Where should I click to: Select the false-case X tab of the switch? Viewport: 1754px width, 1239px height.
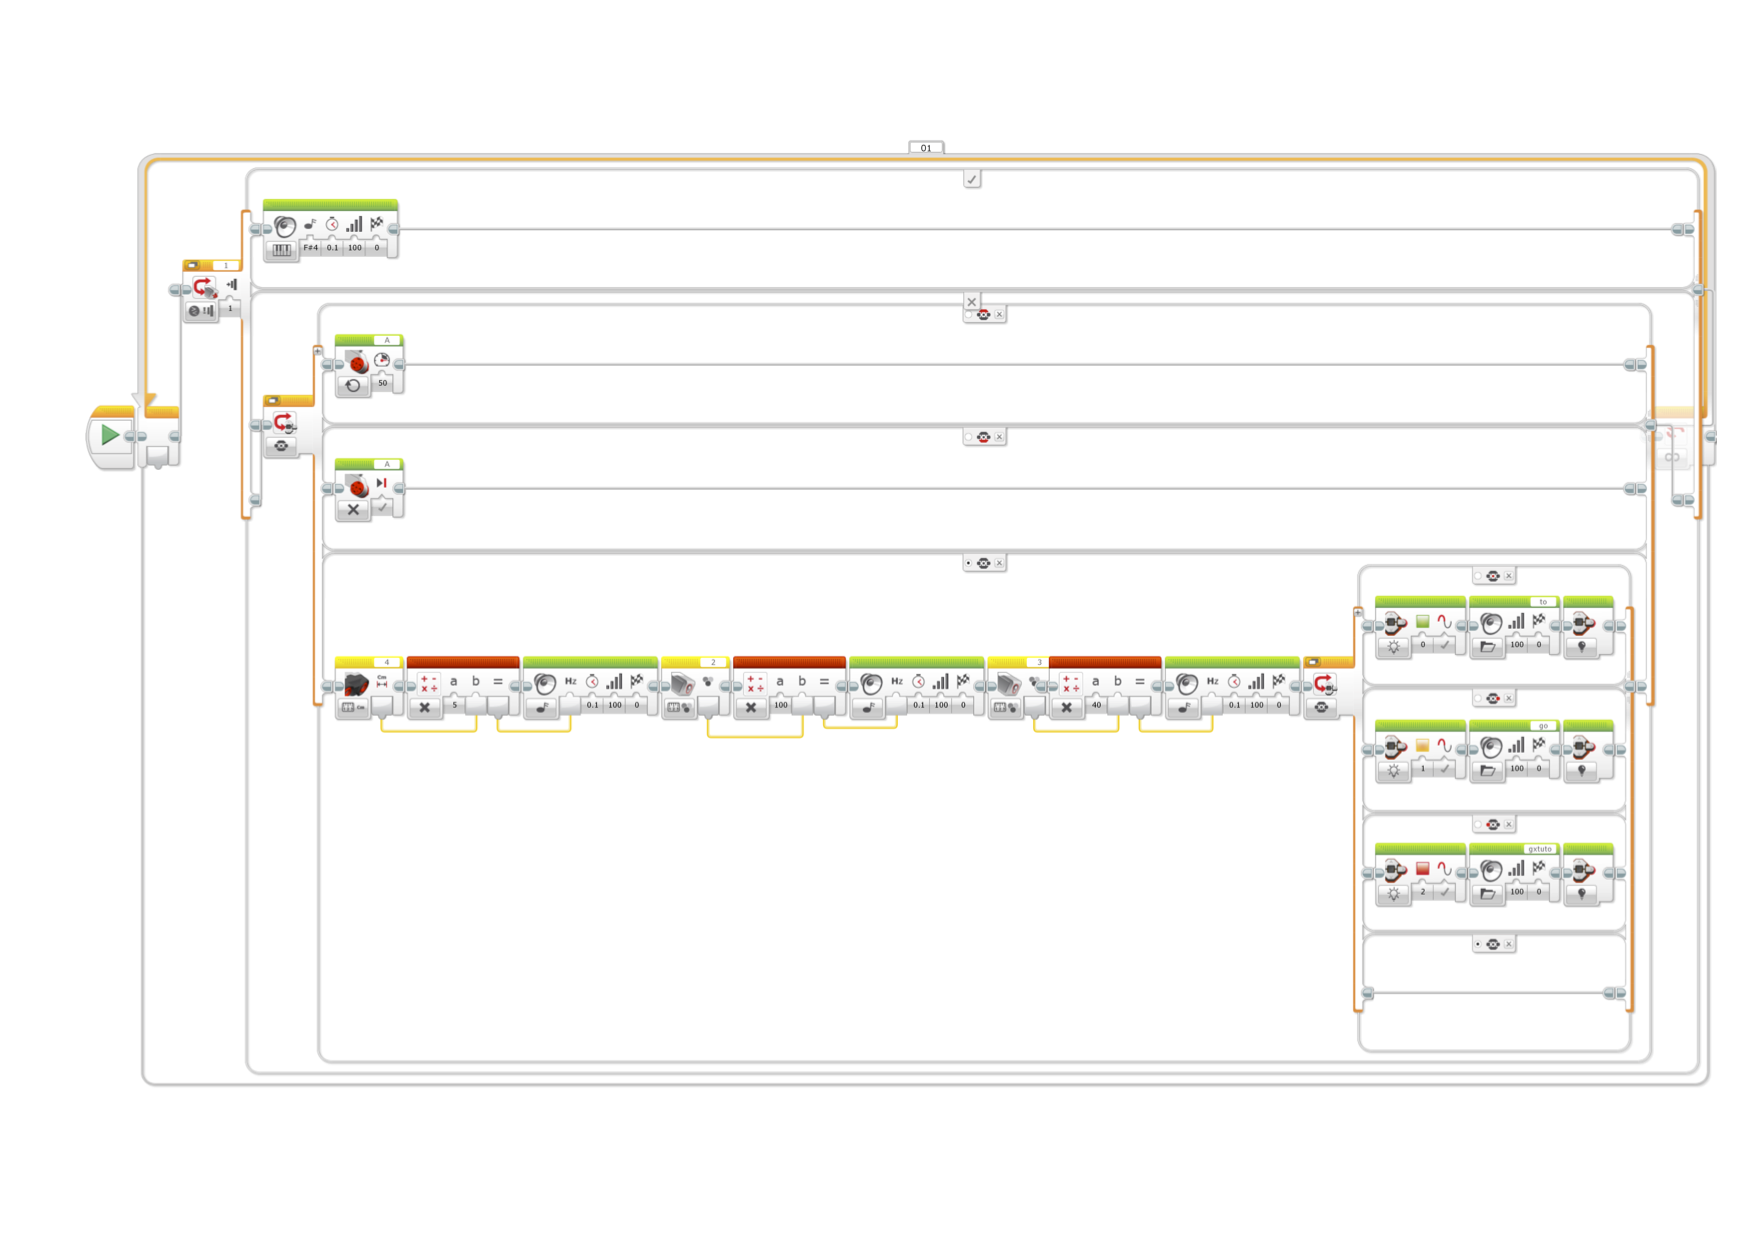[x=971, y=302]
